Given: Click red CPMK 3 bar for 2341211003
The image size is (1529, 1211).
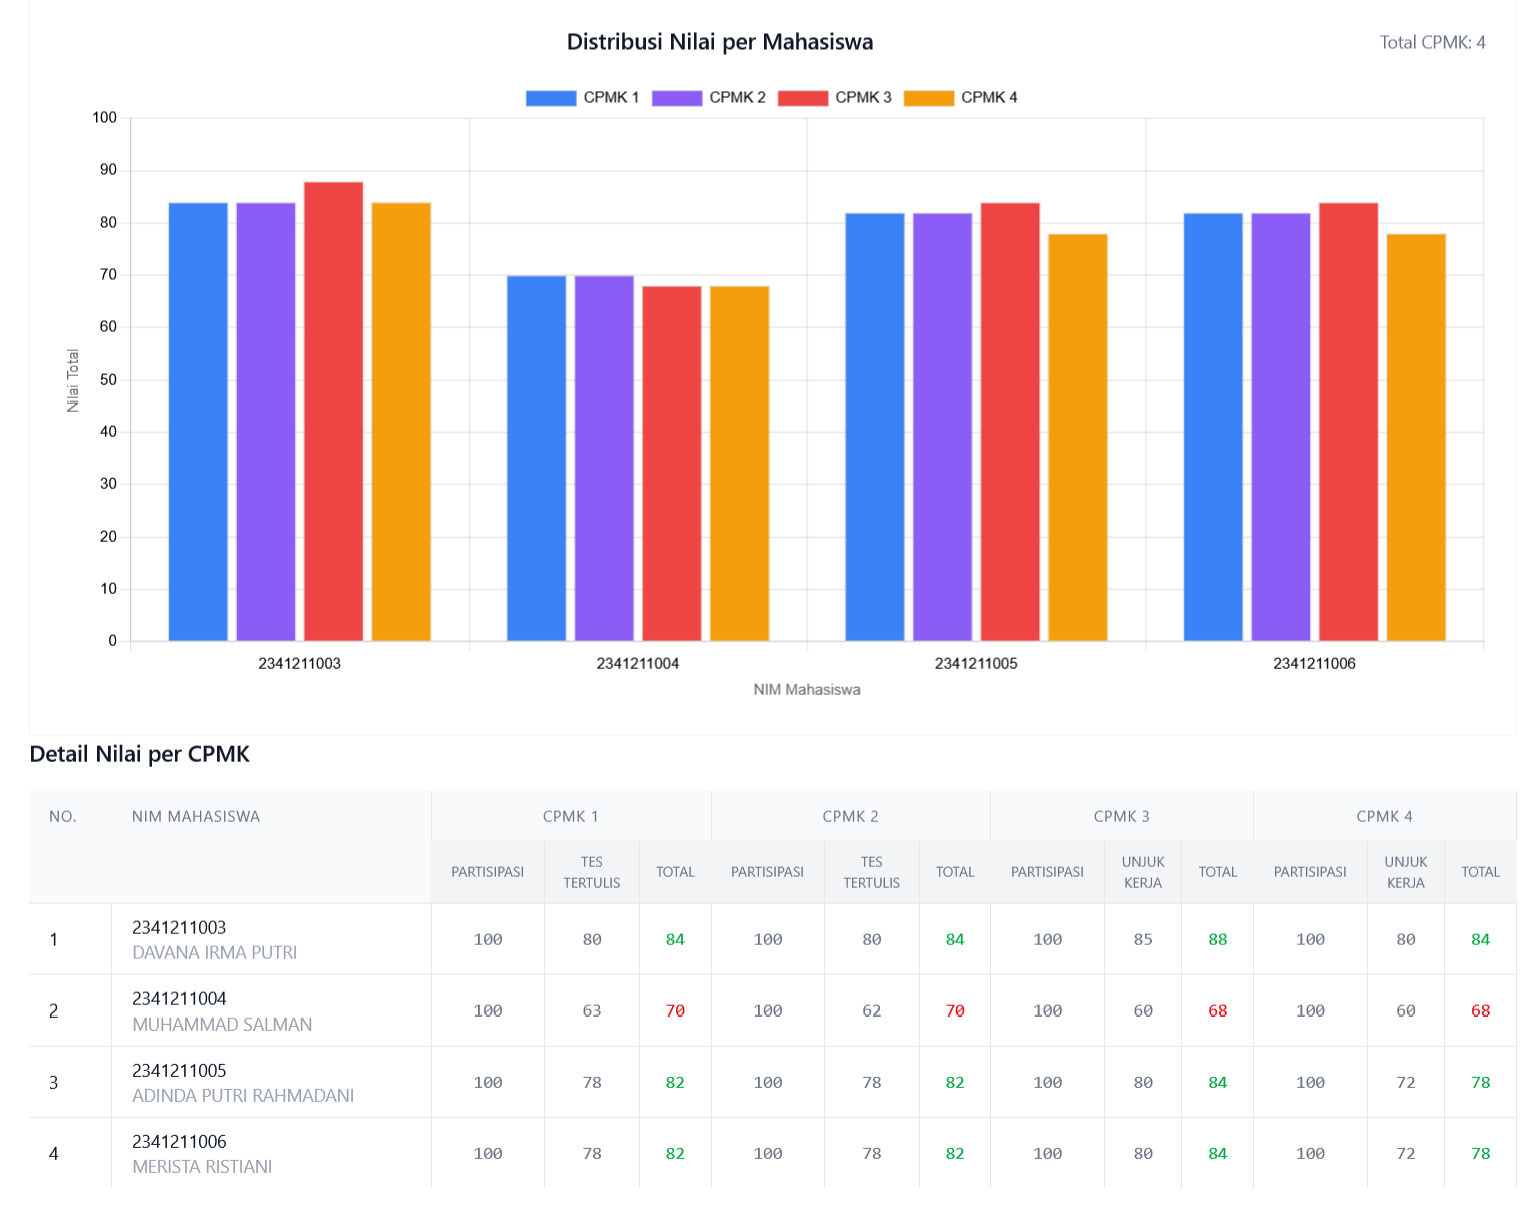Looking at the screenshot, I should (x=333, y=410).
